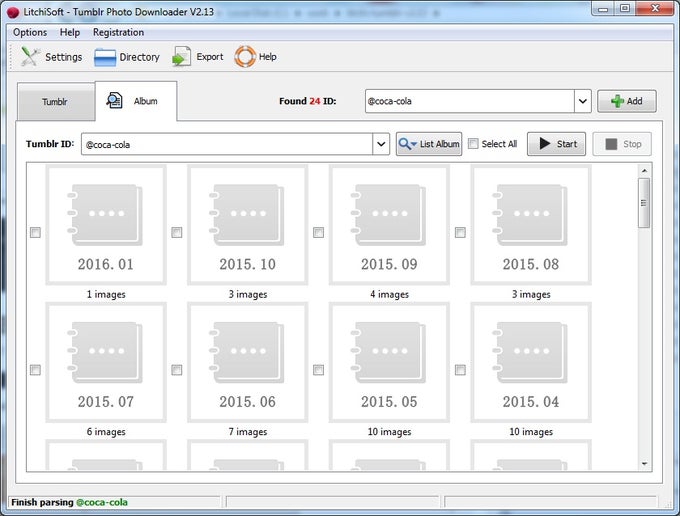Click the Start button
The height and width of the screenshot is (516, 680).
coord(556,144)
